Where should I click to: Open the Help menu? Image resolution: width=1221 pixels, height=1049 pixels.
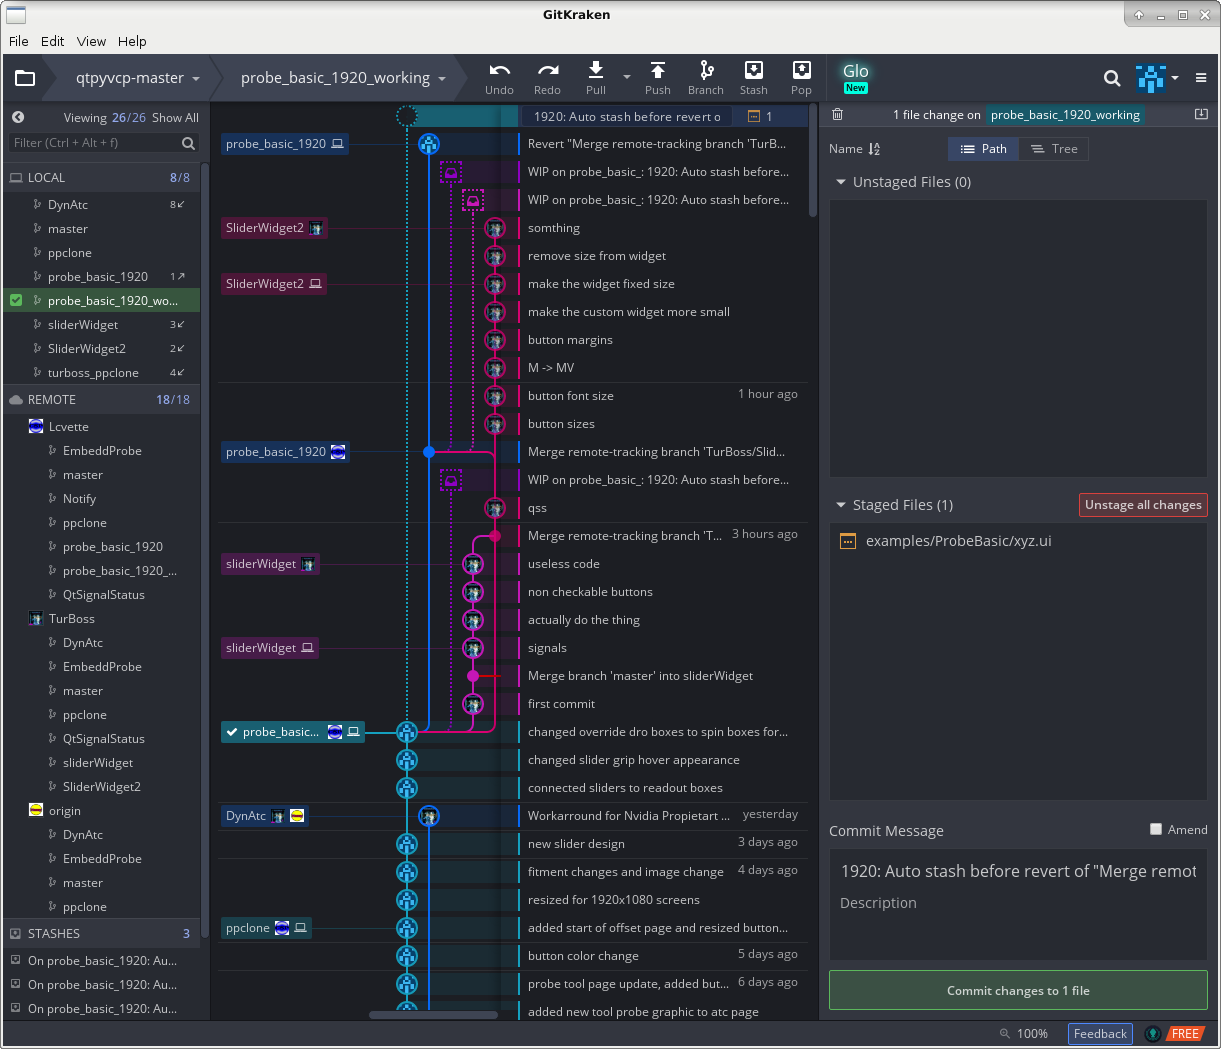pyautogui.click(x=132, y=41)
